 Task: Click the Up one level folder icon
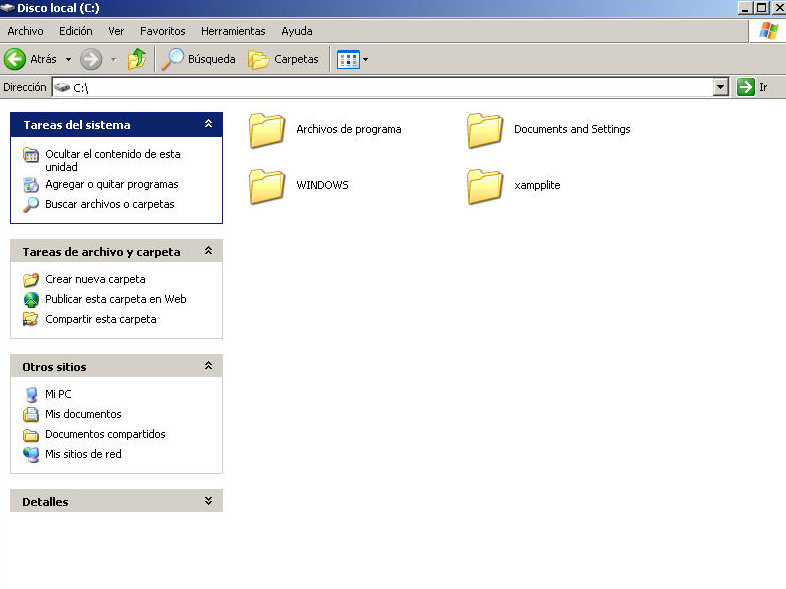[x=137, y=59]
